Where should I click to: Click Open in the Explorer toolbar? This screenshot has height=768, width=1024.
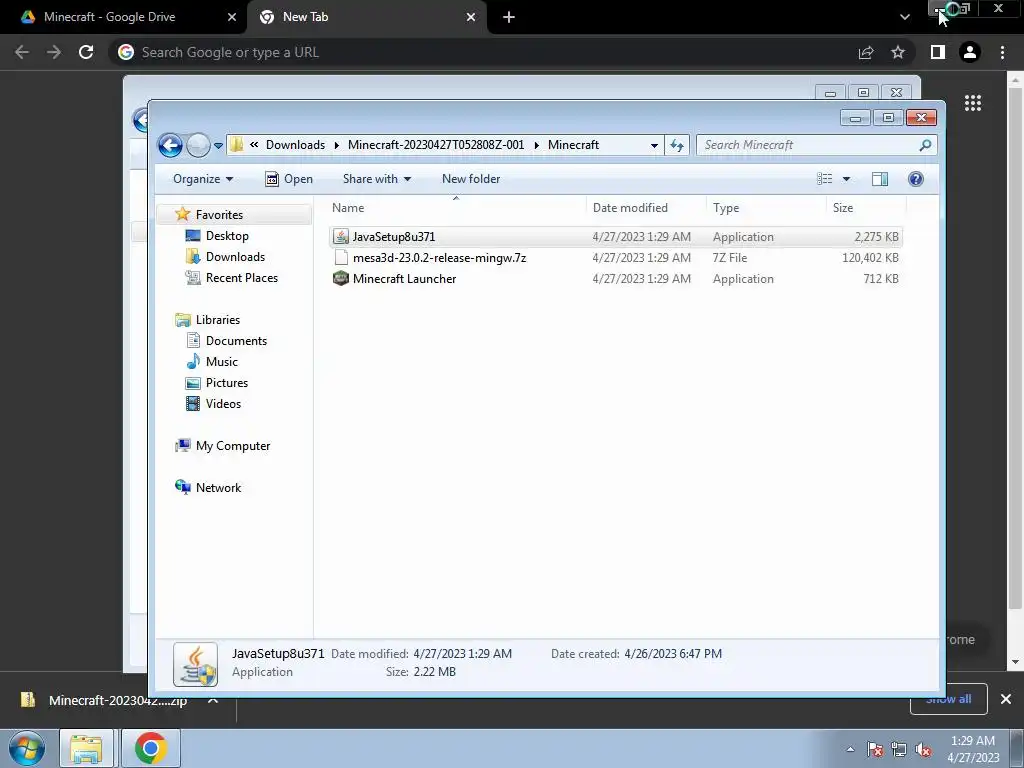click(x=289, y=179)
